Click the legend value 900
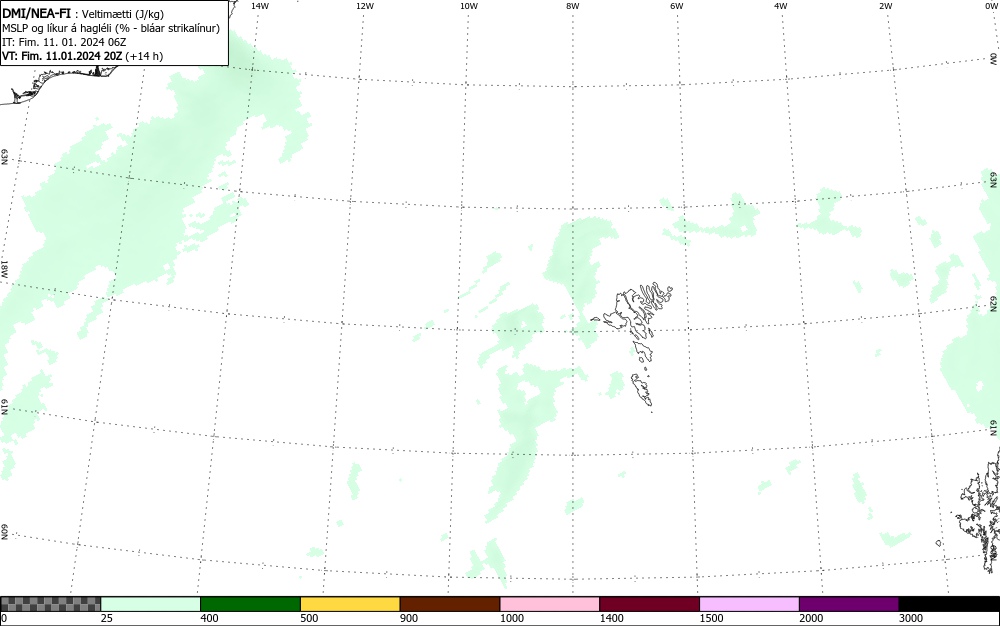The width and height of the screenshot is (1000, 626). [409, 618]
